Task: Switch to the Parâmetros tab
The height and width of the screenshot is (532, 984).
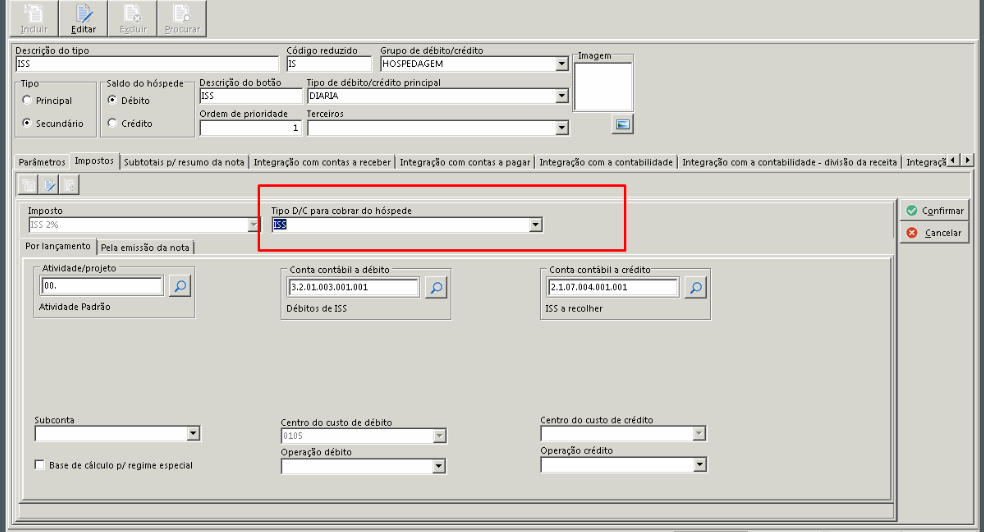Action: (x=42, y=162)
